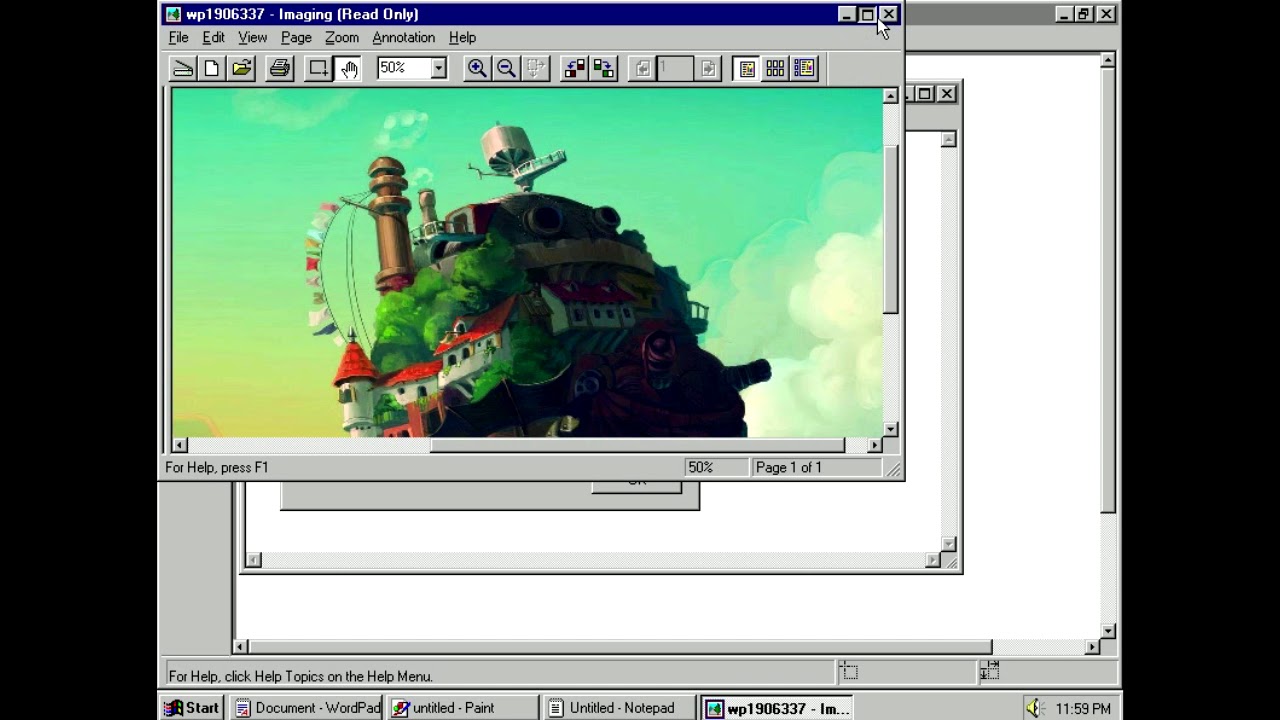
Task: Switch to Untitled - Notepad taskbar button
Action: click(x=621, y=708)
